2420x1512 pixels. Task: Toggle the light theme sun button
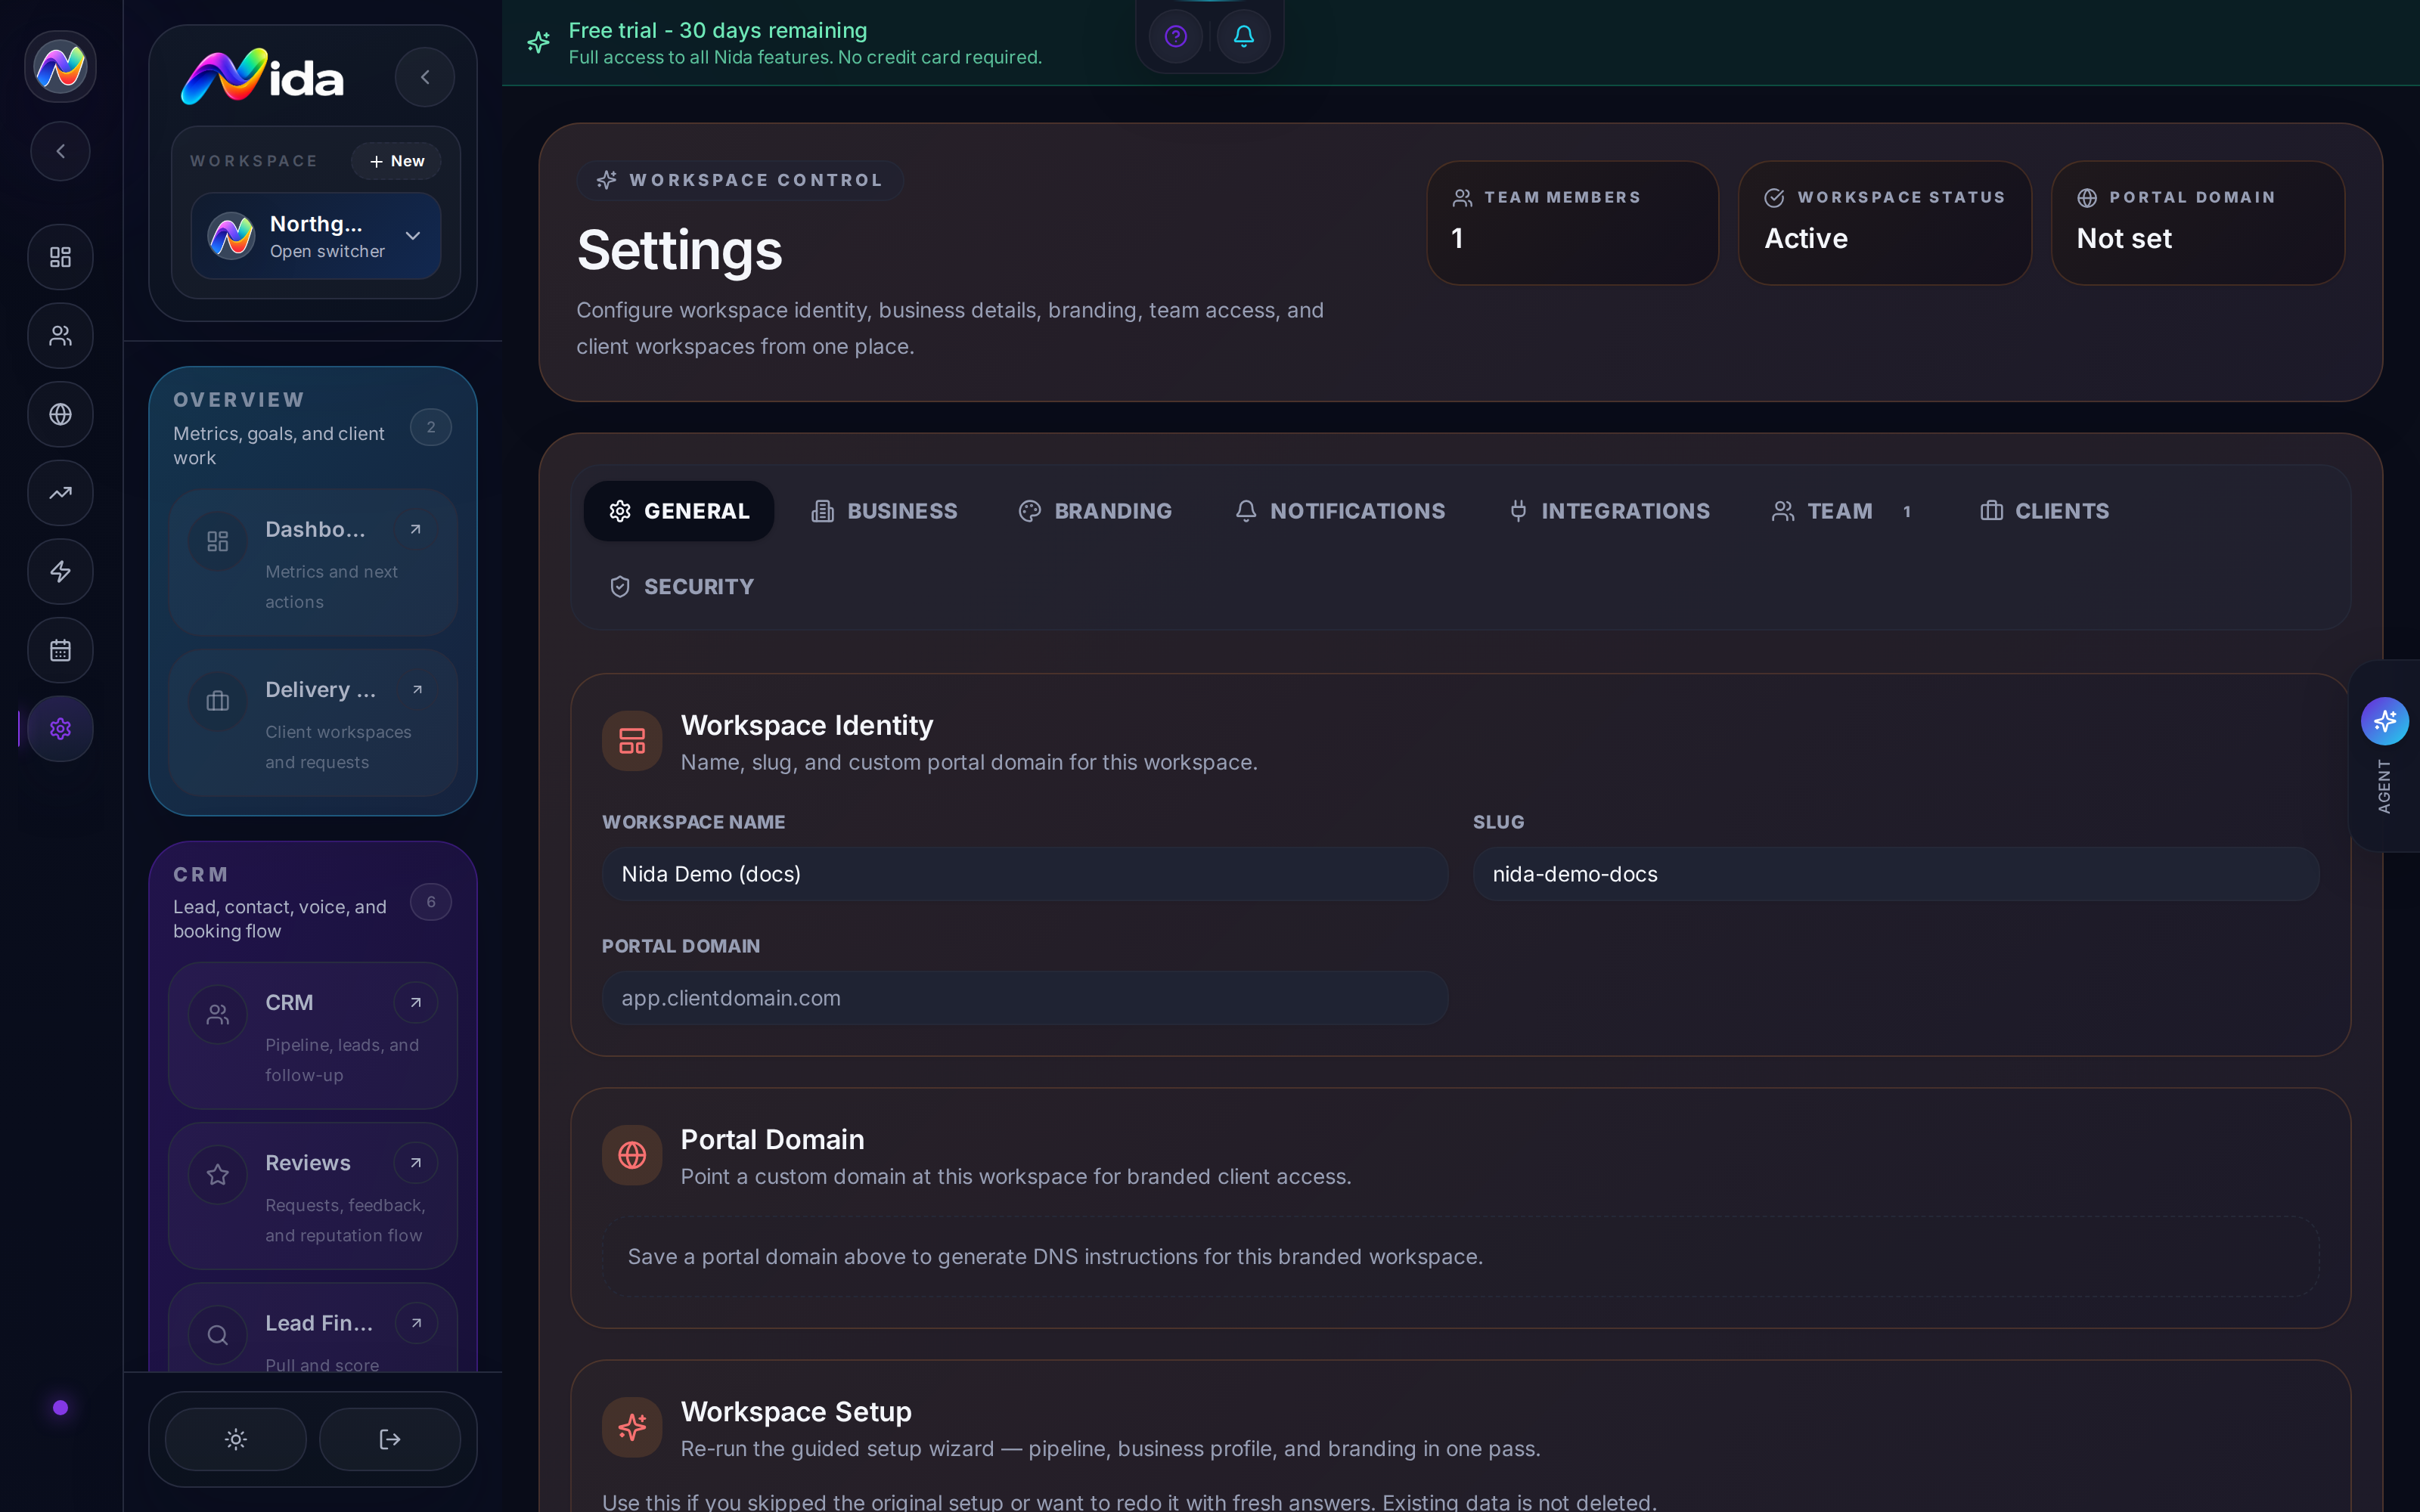click(x=236, y=1439)
